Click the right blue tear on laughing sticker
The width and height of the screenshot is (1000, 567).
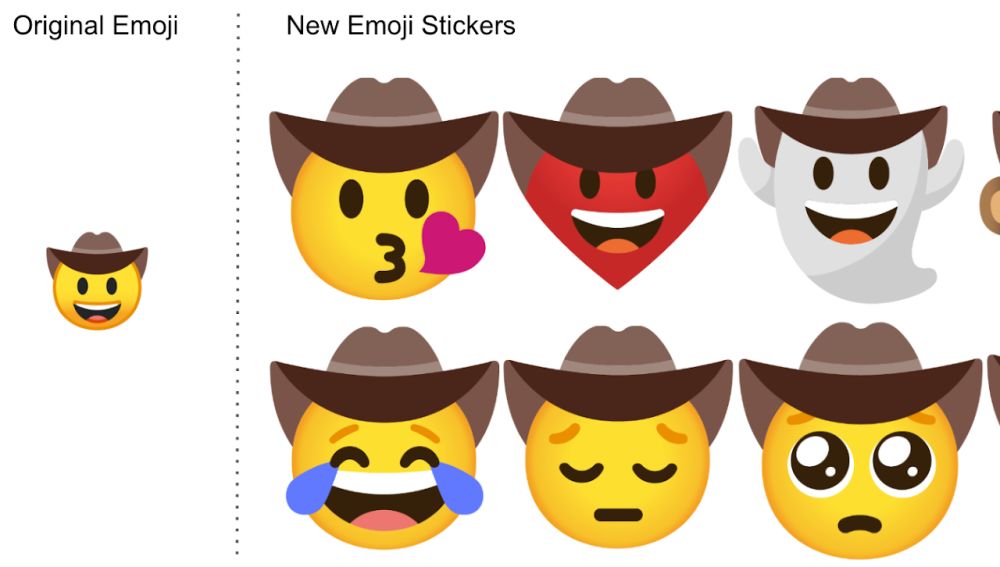[457, 489]
